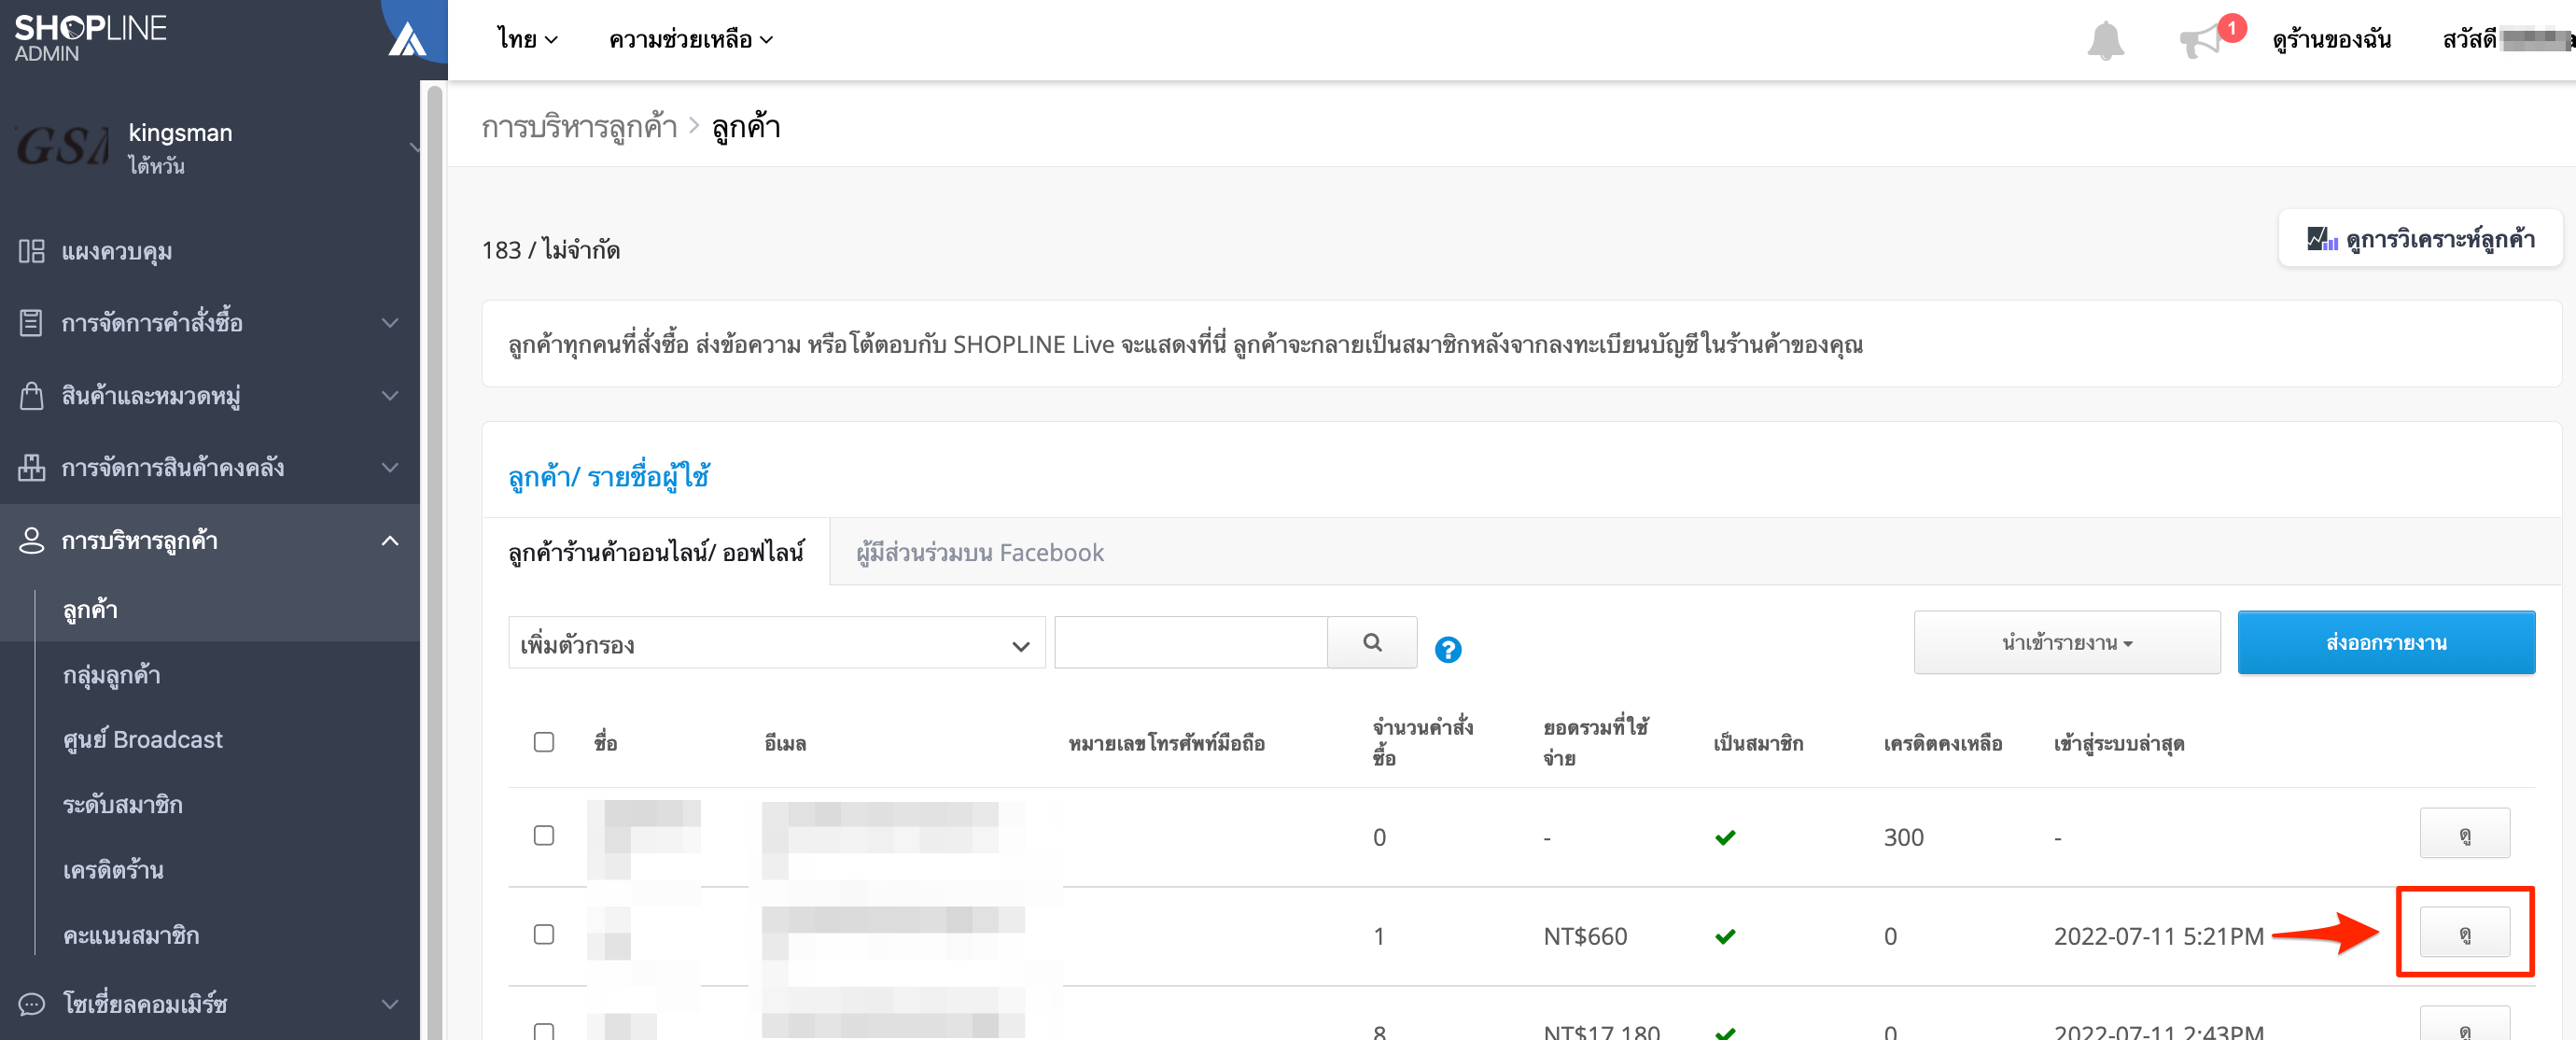Click the member checkmark in credit 300 row
Screen dimensions: 2576x1040
pos(1725,837)
